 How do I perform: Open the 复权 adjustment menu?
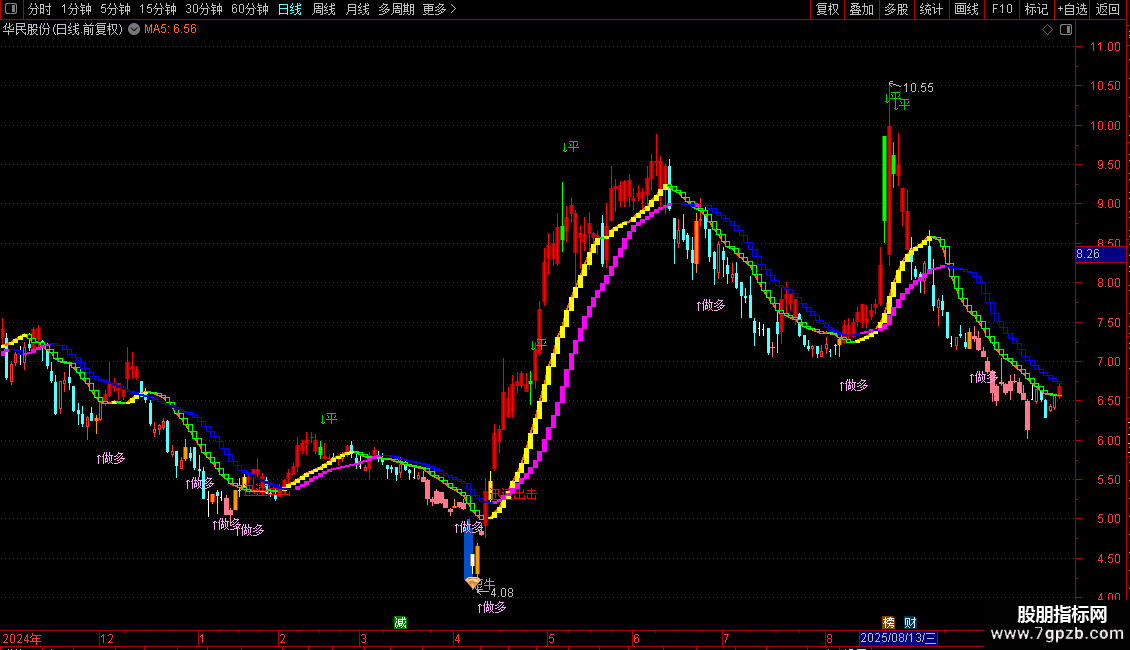click(x=827, y=9)
